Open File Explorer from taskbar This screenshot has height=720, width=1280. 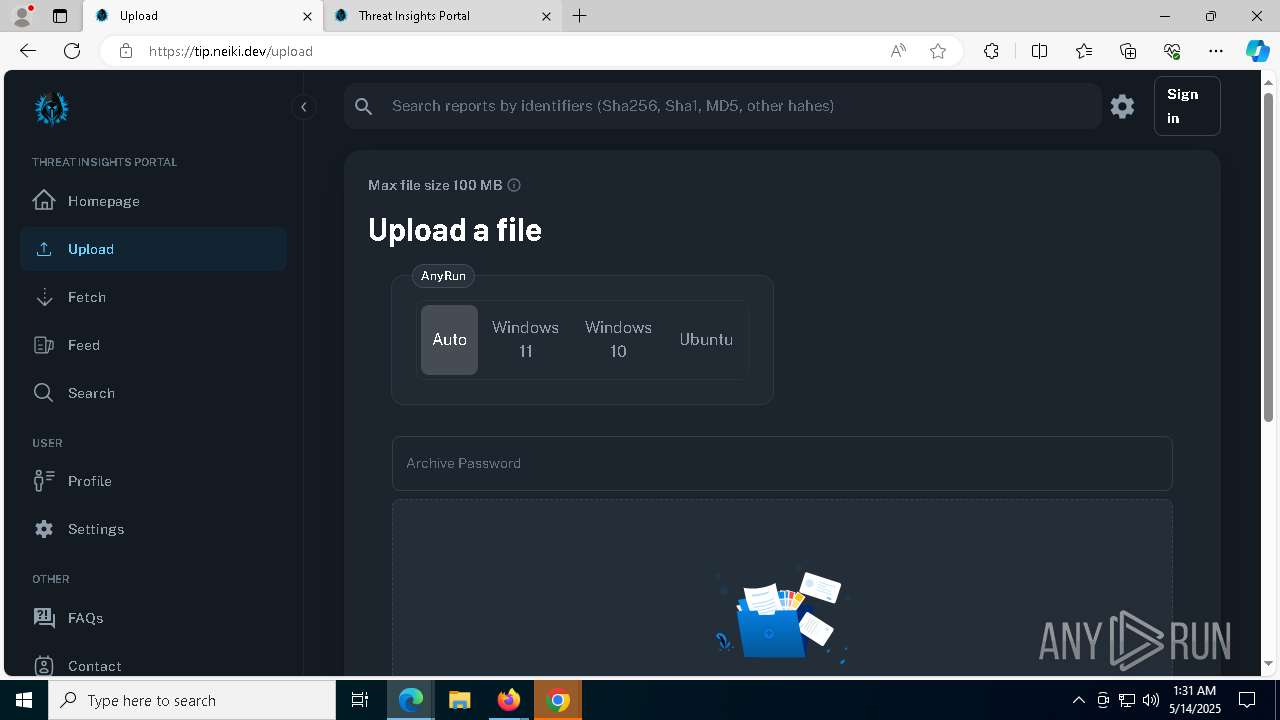[459, 700]
